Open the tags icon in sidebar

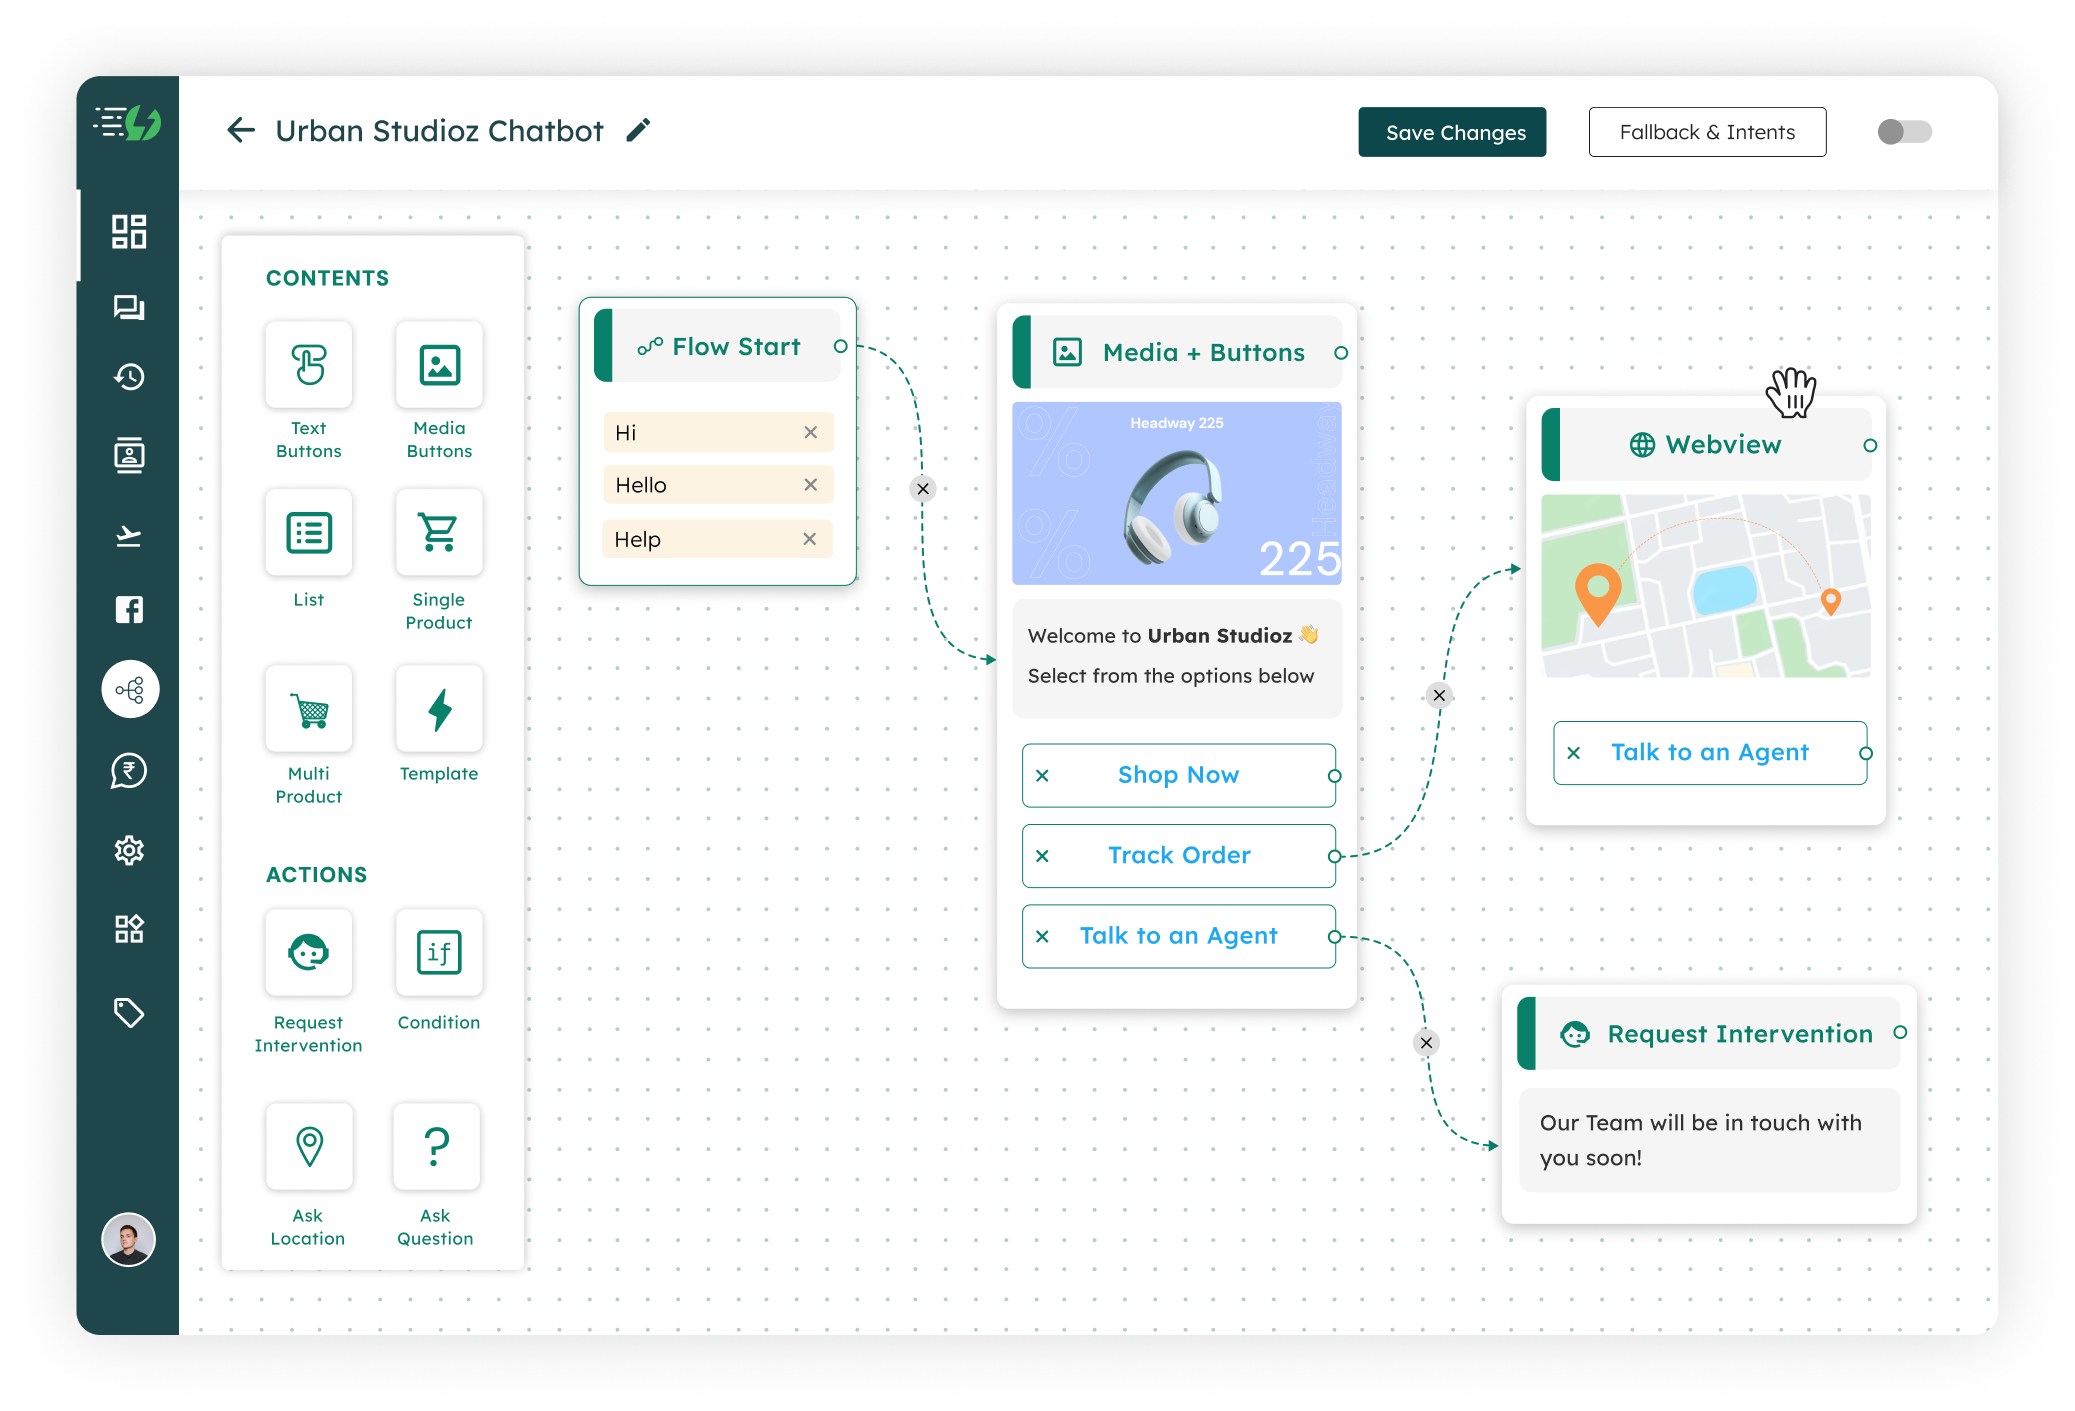[129, 1013]
